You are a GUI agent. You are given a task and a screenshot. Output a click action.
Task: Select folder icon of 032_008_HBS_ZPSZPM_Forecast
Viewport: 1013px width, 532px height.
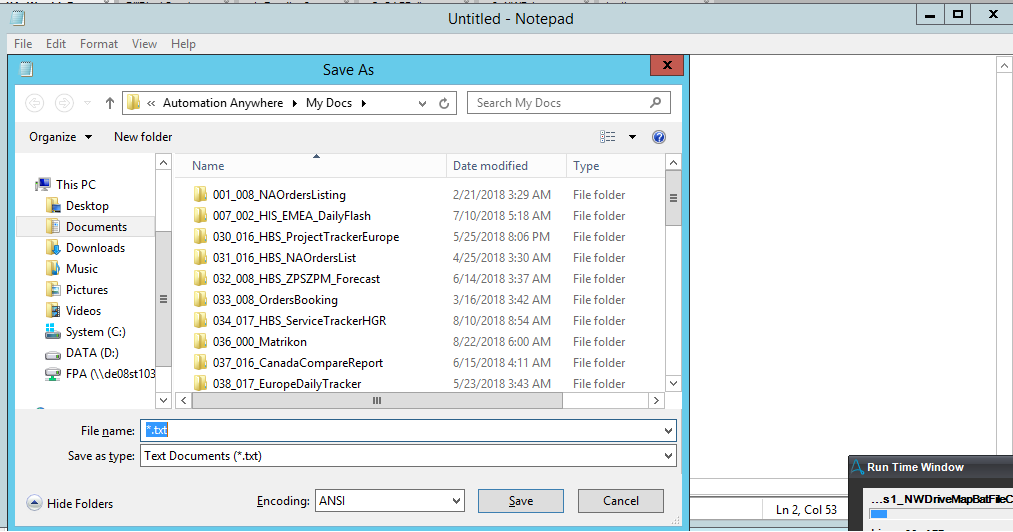pyautogui.click(x=200, y=279)
